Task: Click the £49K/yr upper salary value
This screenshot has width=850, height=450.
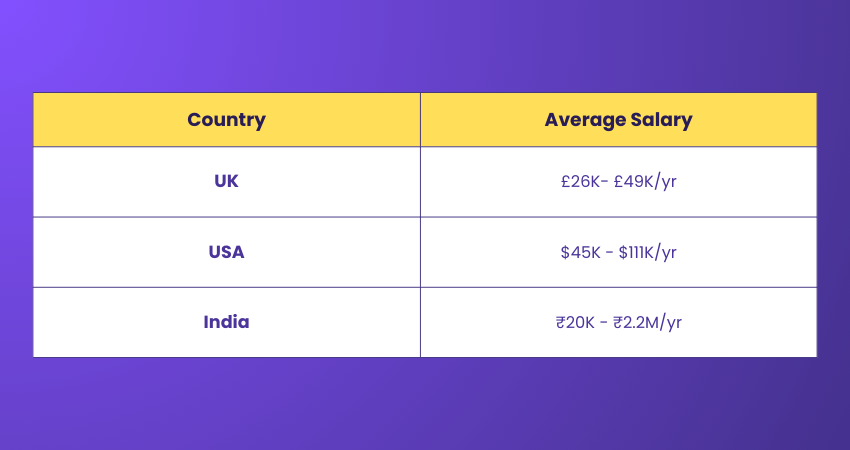Action: click(x=645, y=182)
